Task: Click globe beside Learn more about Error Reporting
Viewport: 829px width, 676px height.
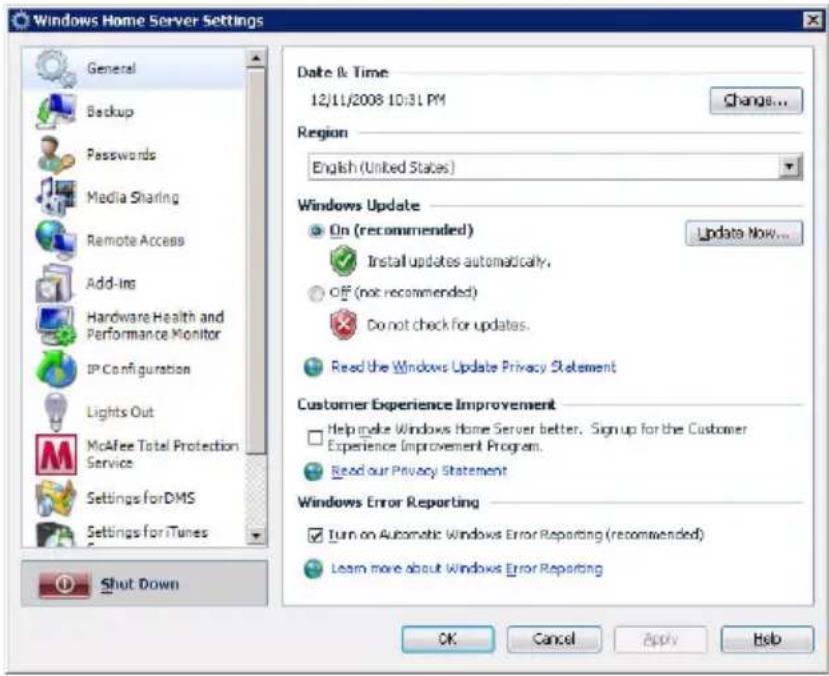Action: coord(313,569)
